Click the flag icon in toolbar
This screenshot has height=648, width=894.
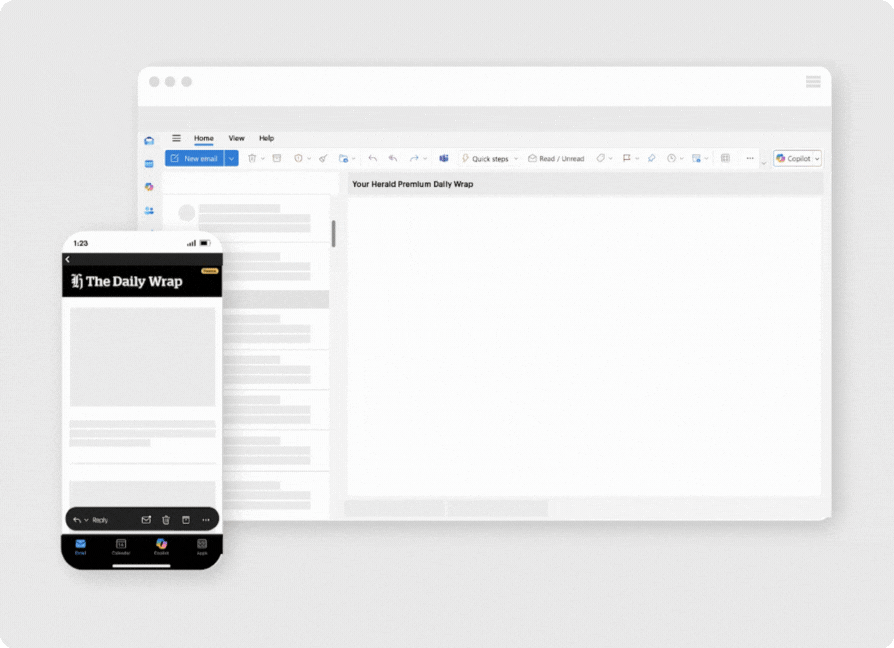tap(626, 158)
